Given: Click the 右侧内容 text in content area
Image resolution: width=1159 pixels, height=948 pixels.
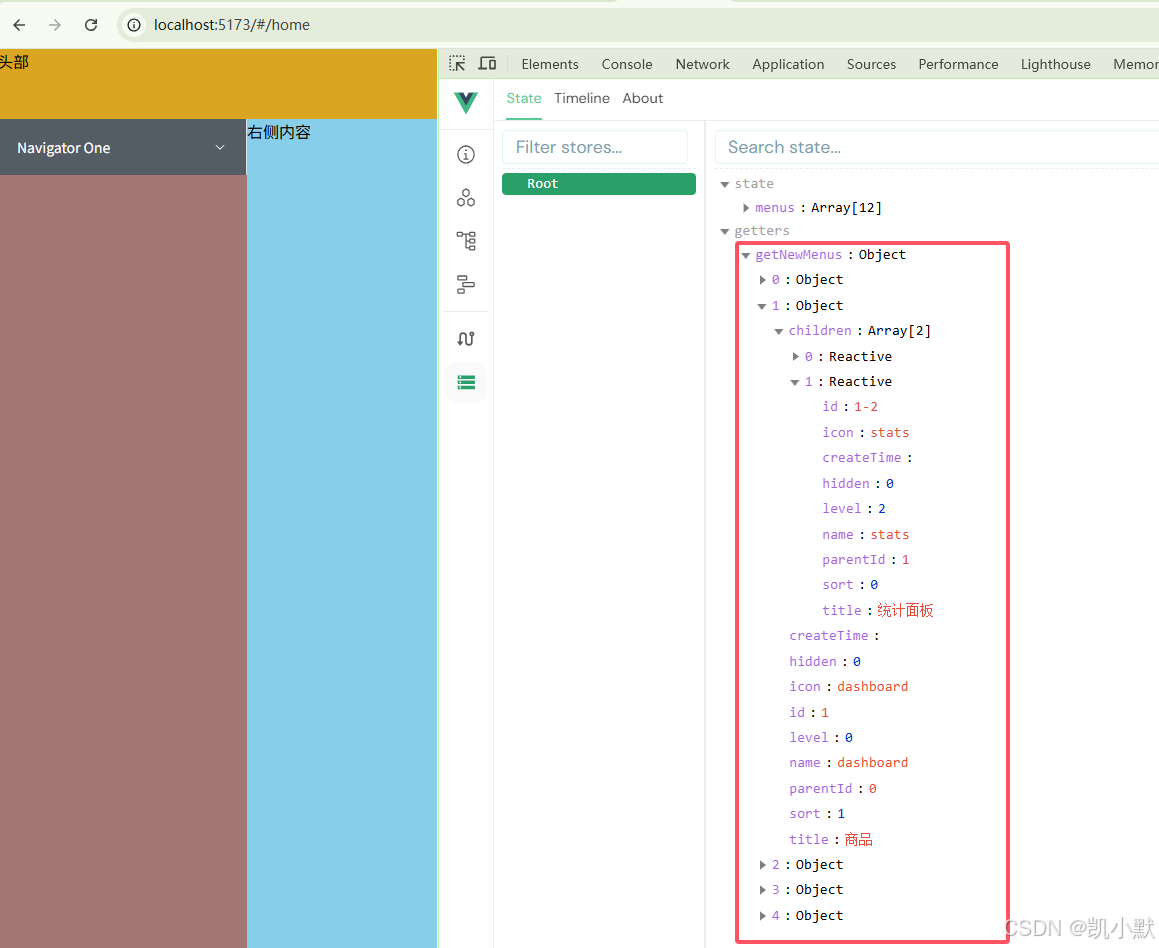Looking at the screenshot, I should coord(279,132).
